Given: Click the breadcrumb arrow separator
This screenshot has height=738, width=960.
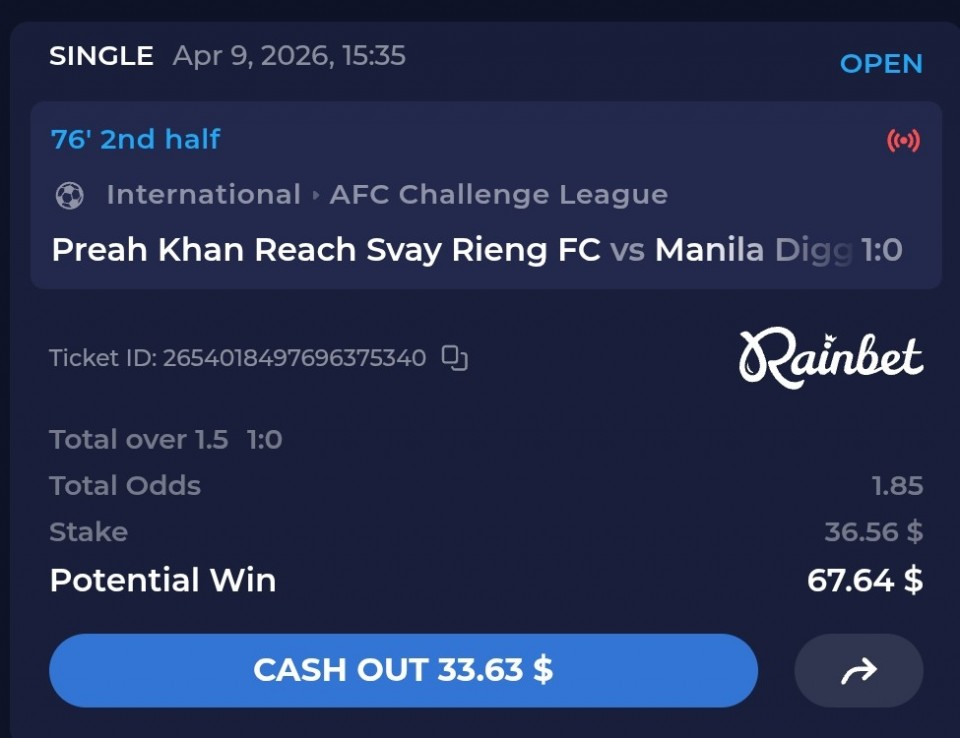Looking at the screenshot, I should 315,195.
